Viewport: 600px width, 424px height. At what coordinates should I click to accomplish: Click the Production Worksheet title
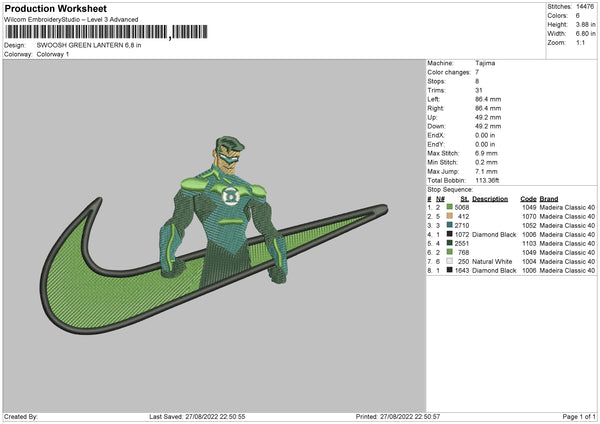pyautogui.click(x=55, y=8)
